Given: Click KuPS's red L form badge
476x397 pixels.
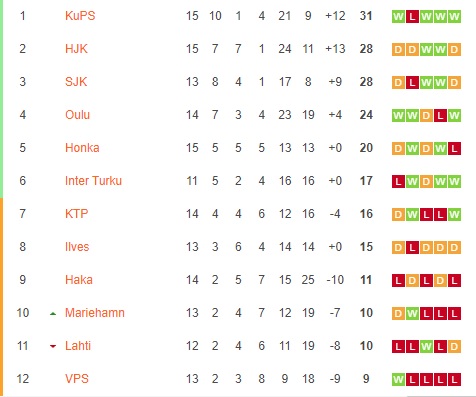Looking at the screenshot, I should (412, 16).
